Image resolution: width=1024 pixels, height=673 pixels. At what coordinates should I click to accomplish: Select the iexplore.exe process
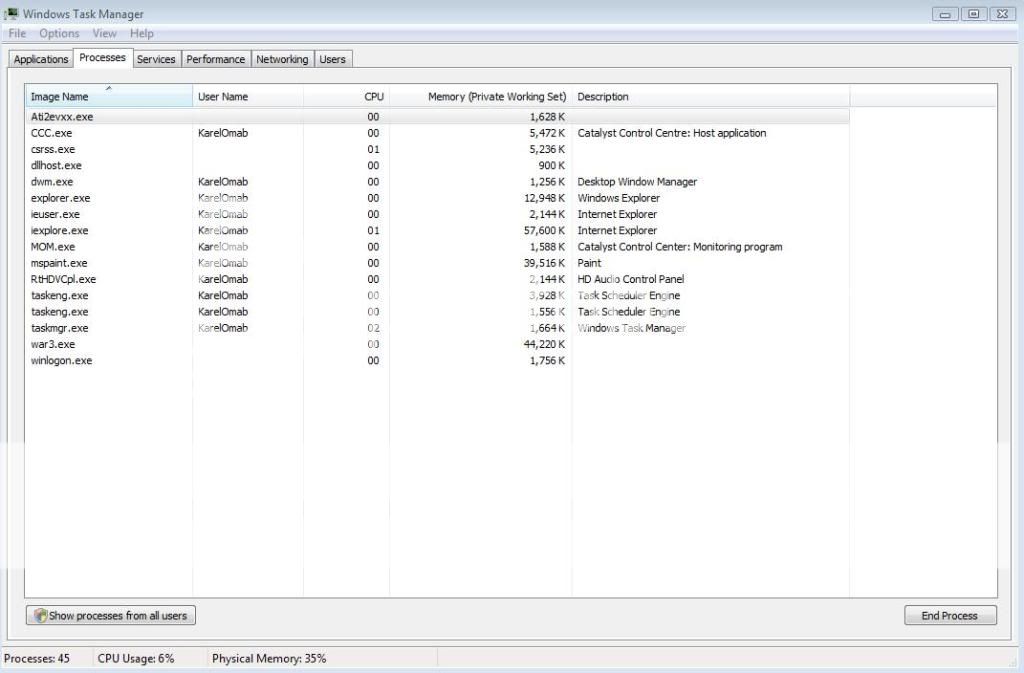pos(438,230)
